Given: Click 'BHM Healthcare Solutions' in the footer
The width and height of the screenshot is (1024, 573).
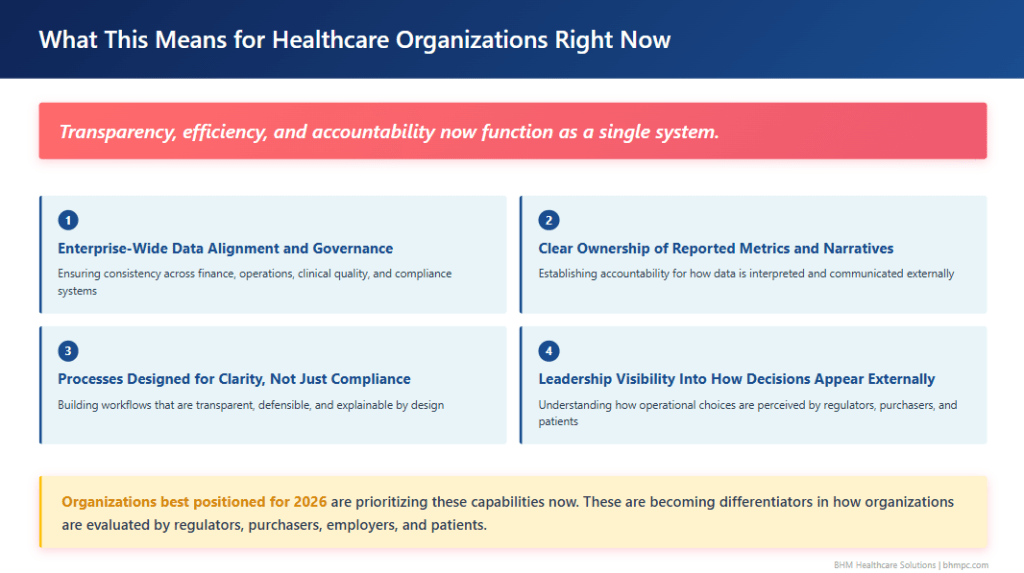Looking at the screenshot, I should [x=884, y=565].
